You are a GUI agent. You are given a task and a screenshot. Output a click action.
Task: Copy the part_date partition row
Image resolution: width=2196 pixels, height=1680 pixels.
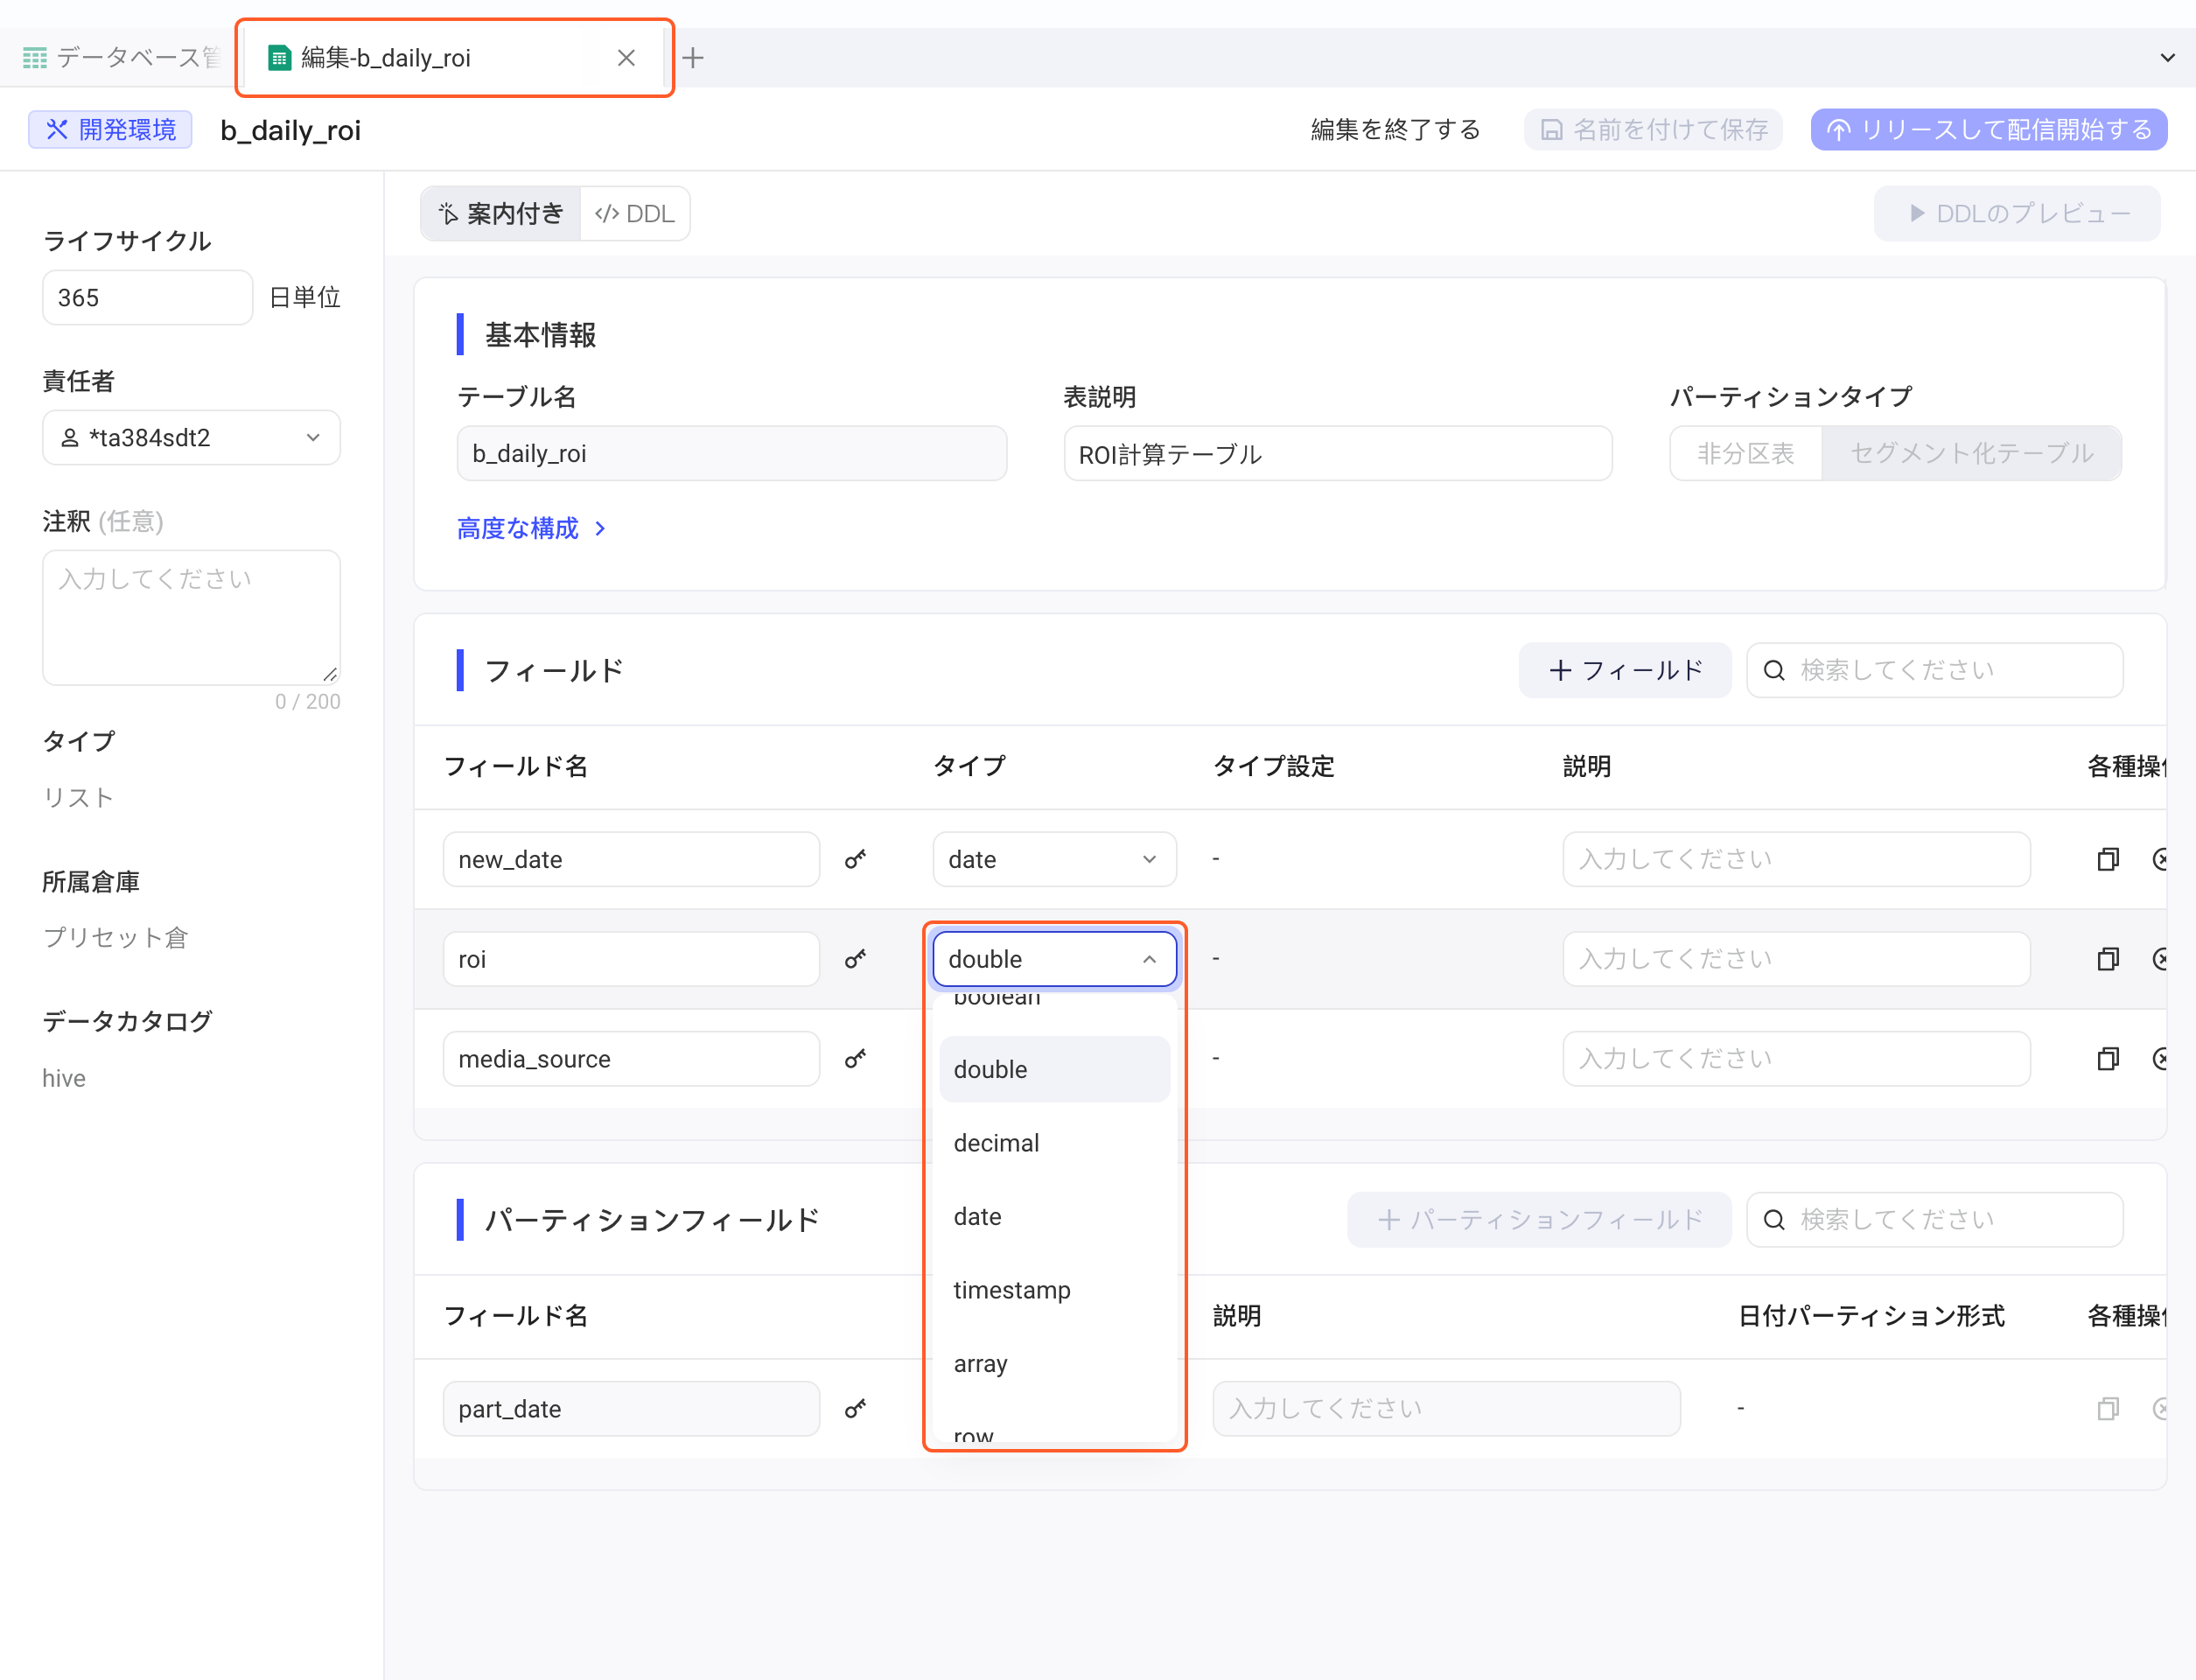(x=2108, y=1408)
